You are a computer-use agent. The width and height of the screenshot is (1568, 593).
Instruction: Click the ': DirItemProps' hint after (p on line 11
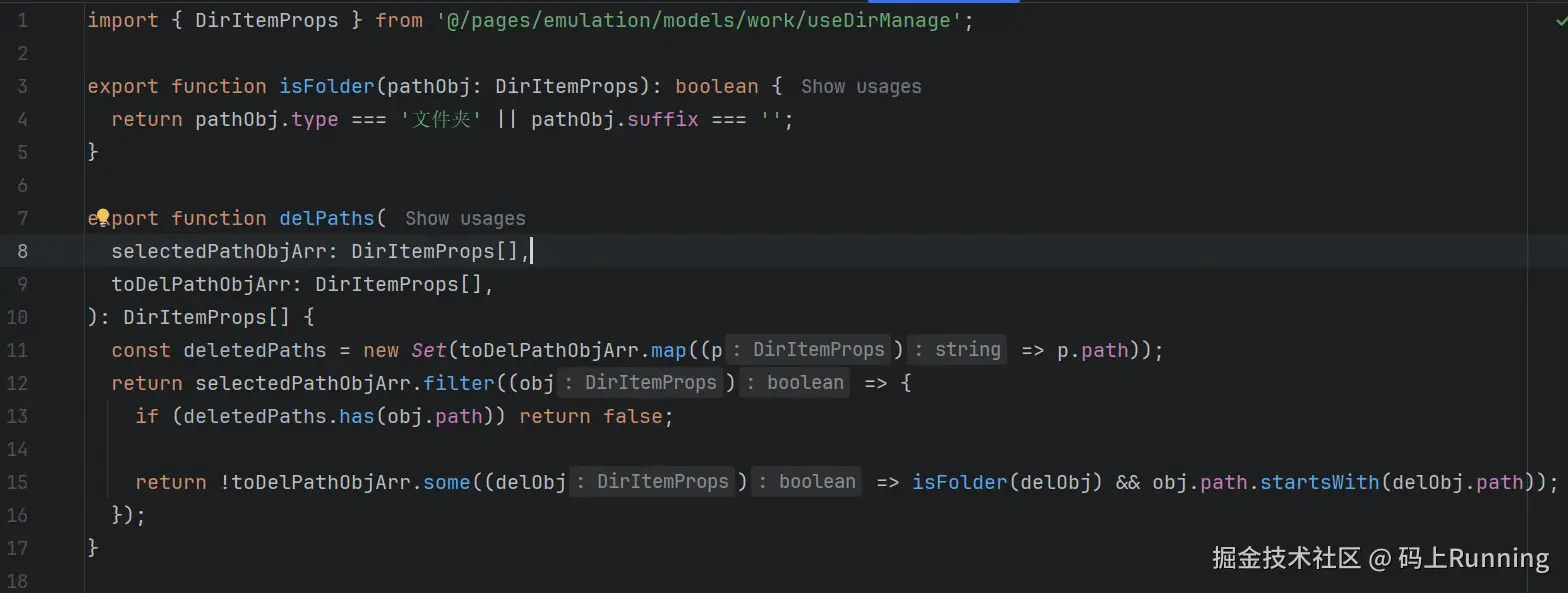pos(806,350)
